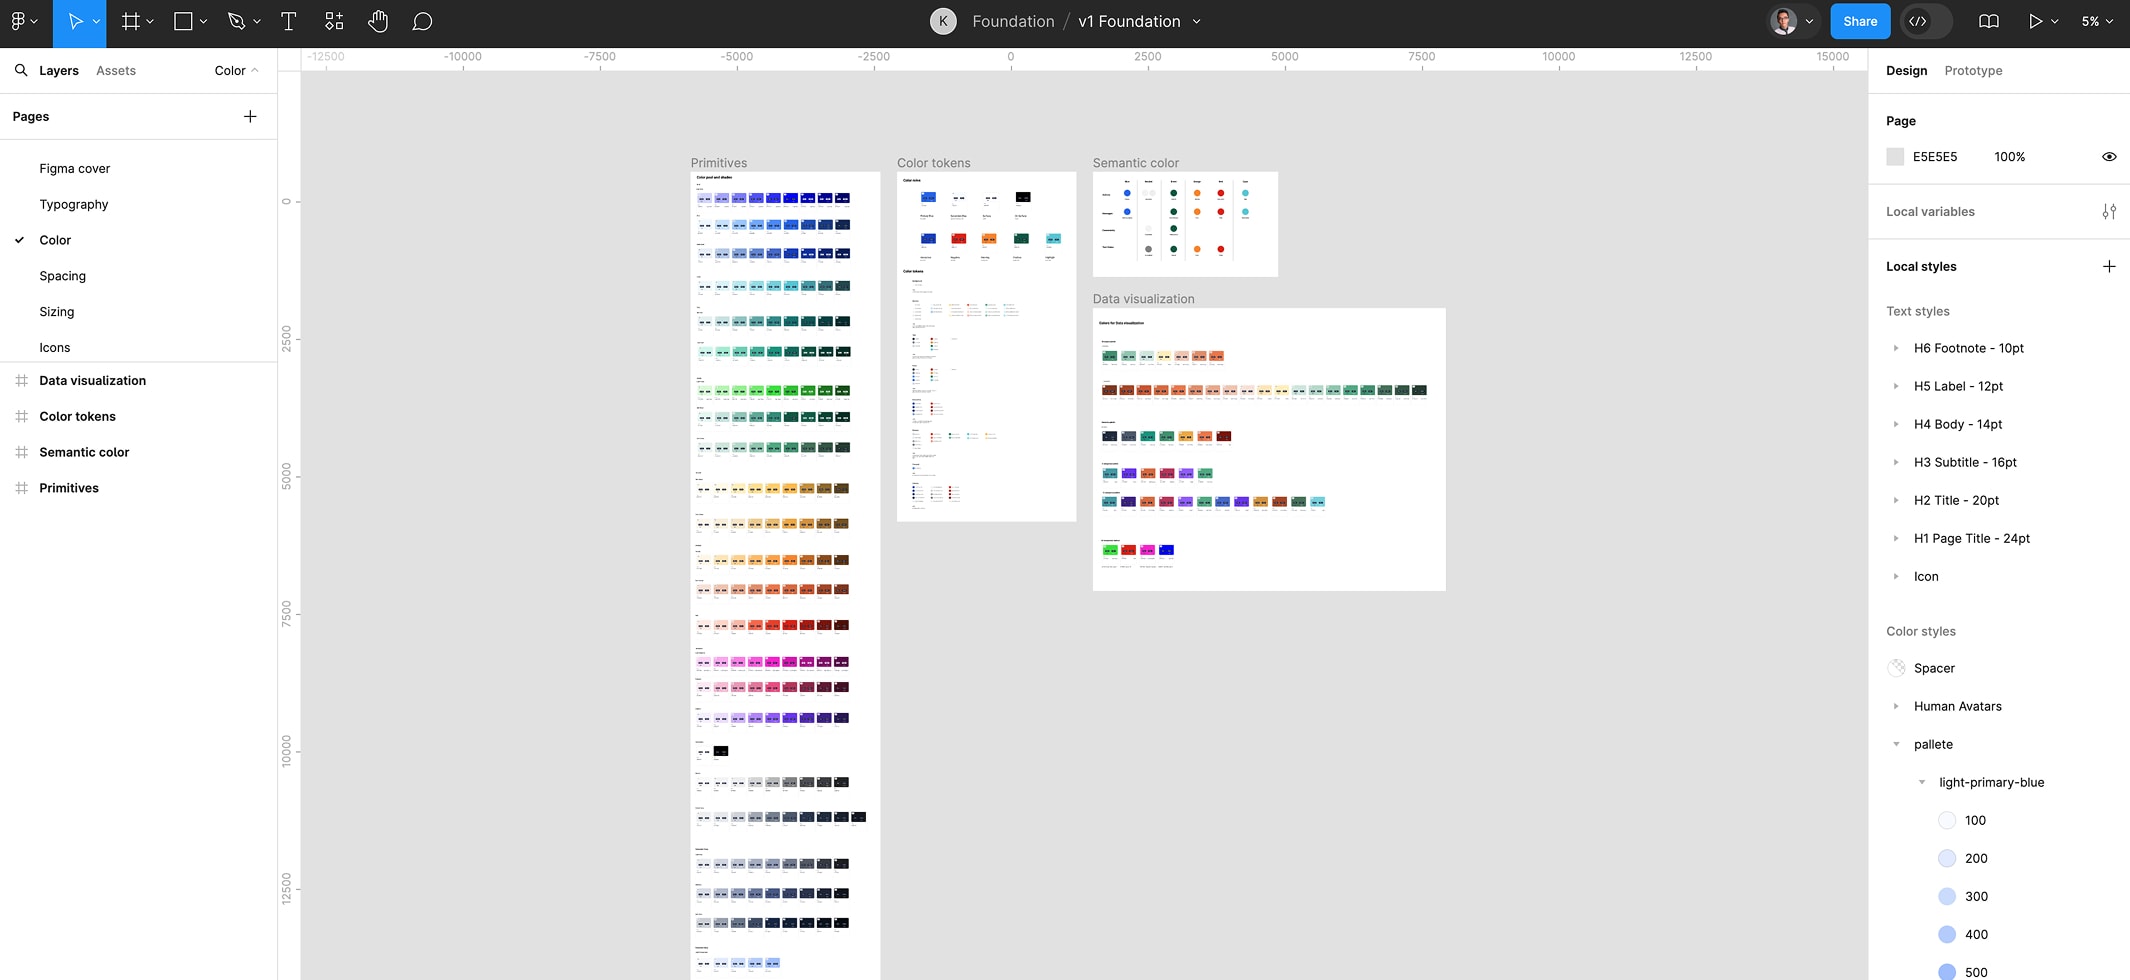
Task: Select the Frame tool
Action: click(x=130, y=21)
